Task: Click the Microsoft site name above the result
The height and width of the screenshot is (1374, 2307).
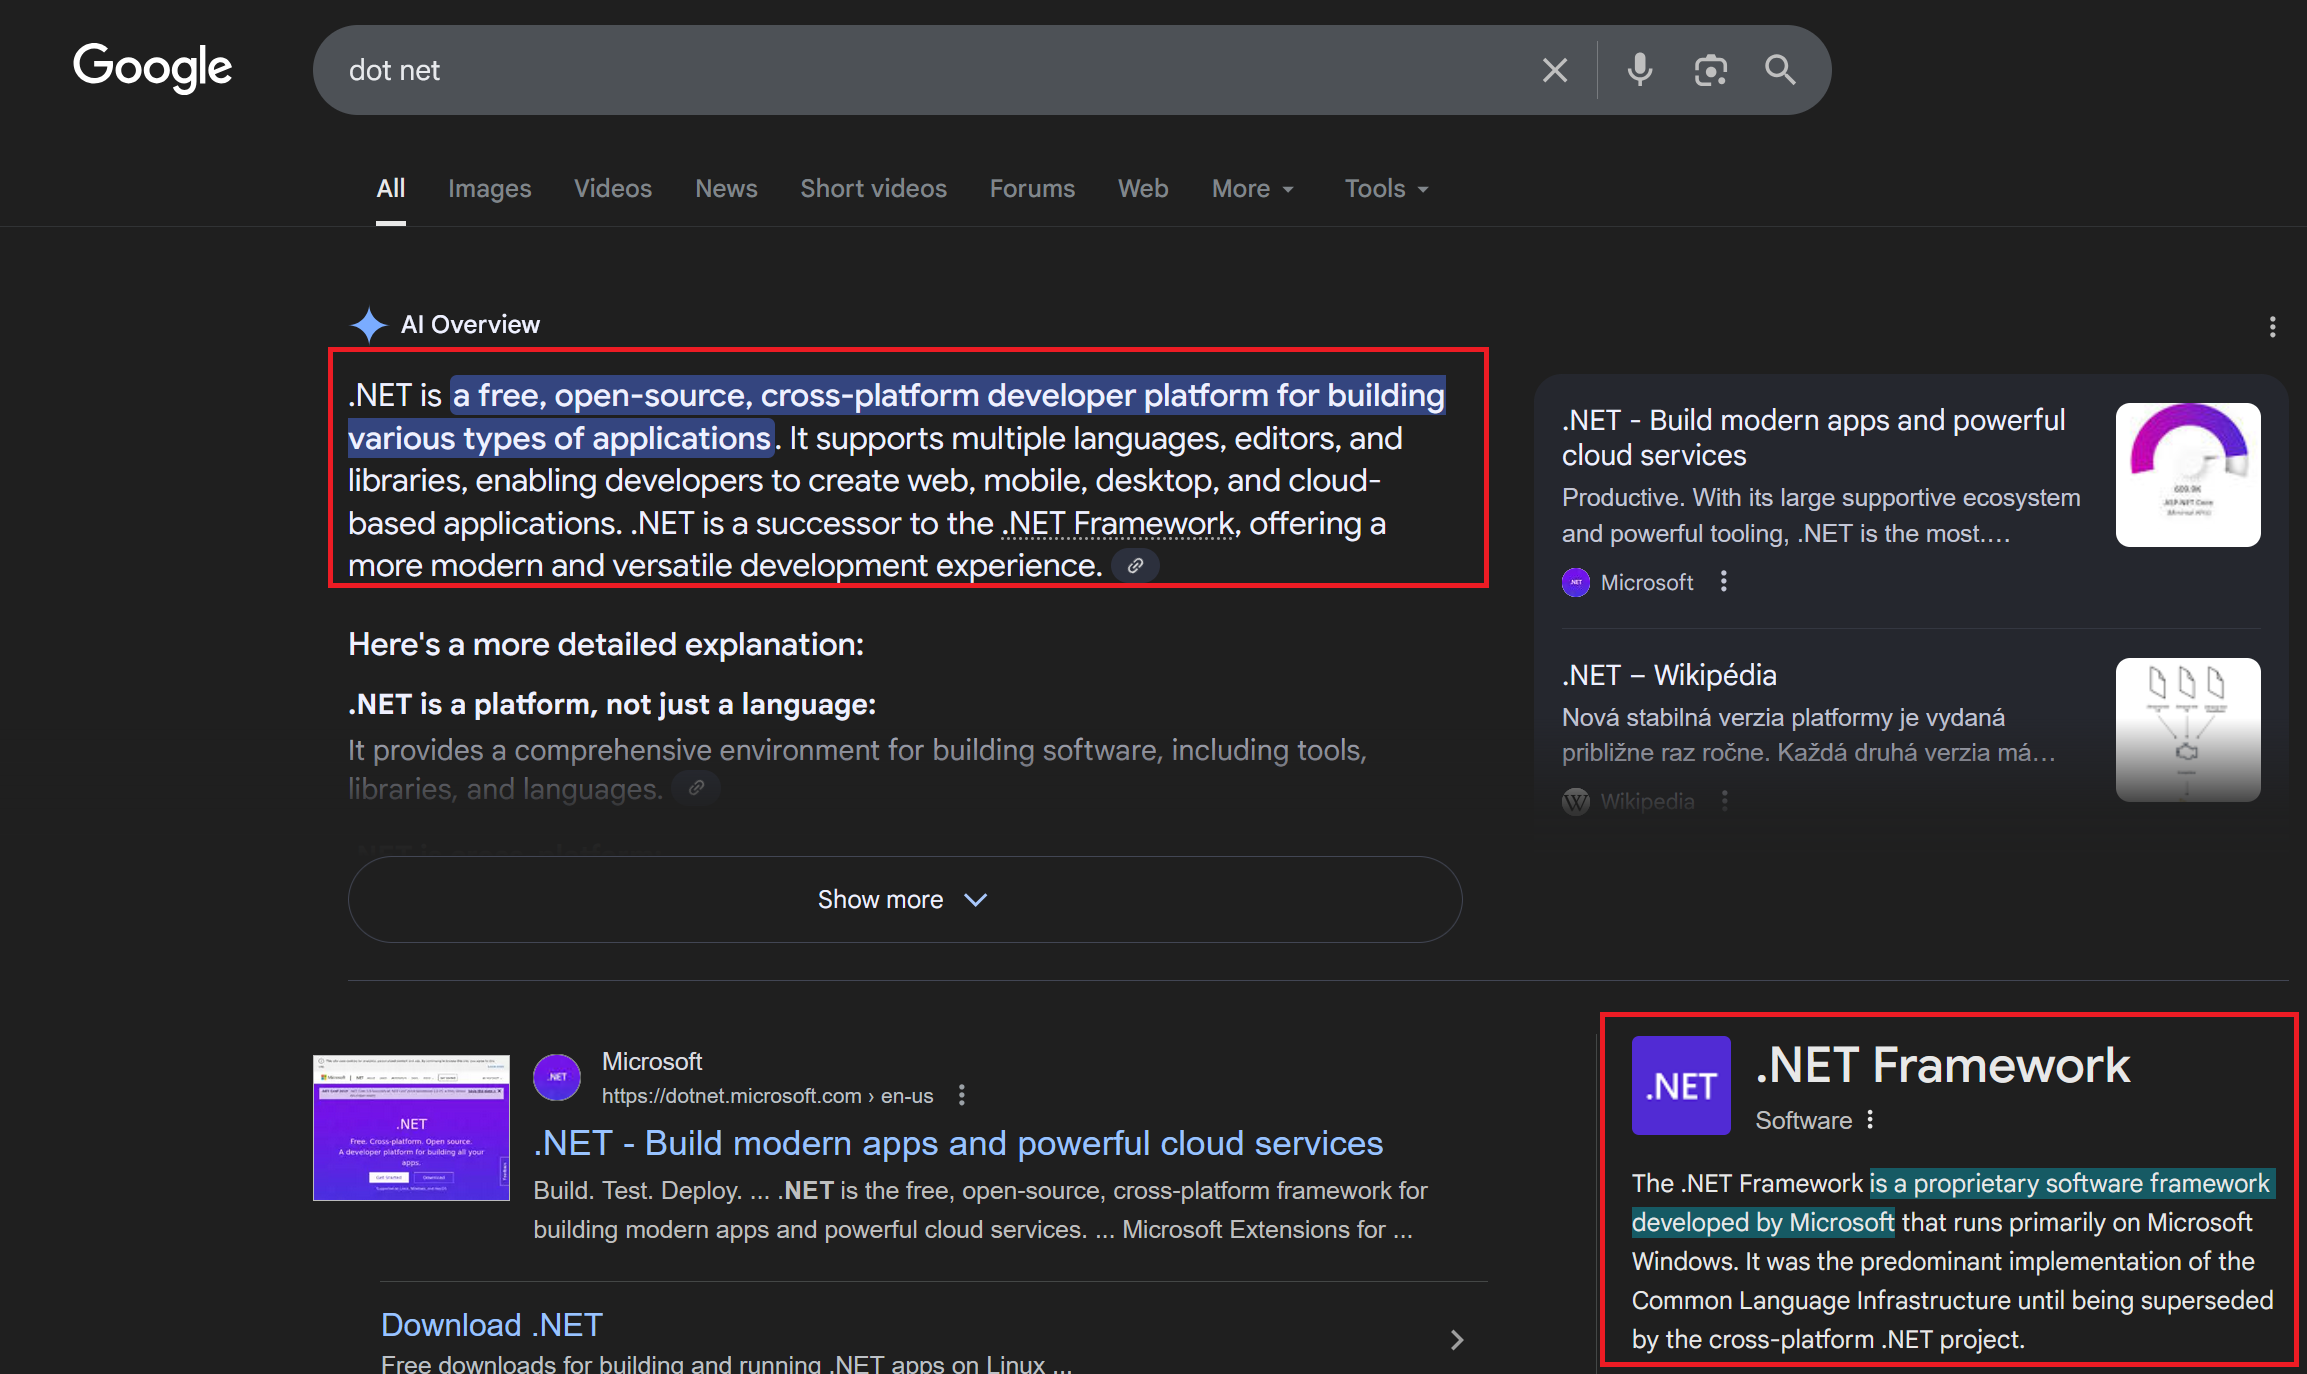Action: click(652, 1061)
